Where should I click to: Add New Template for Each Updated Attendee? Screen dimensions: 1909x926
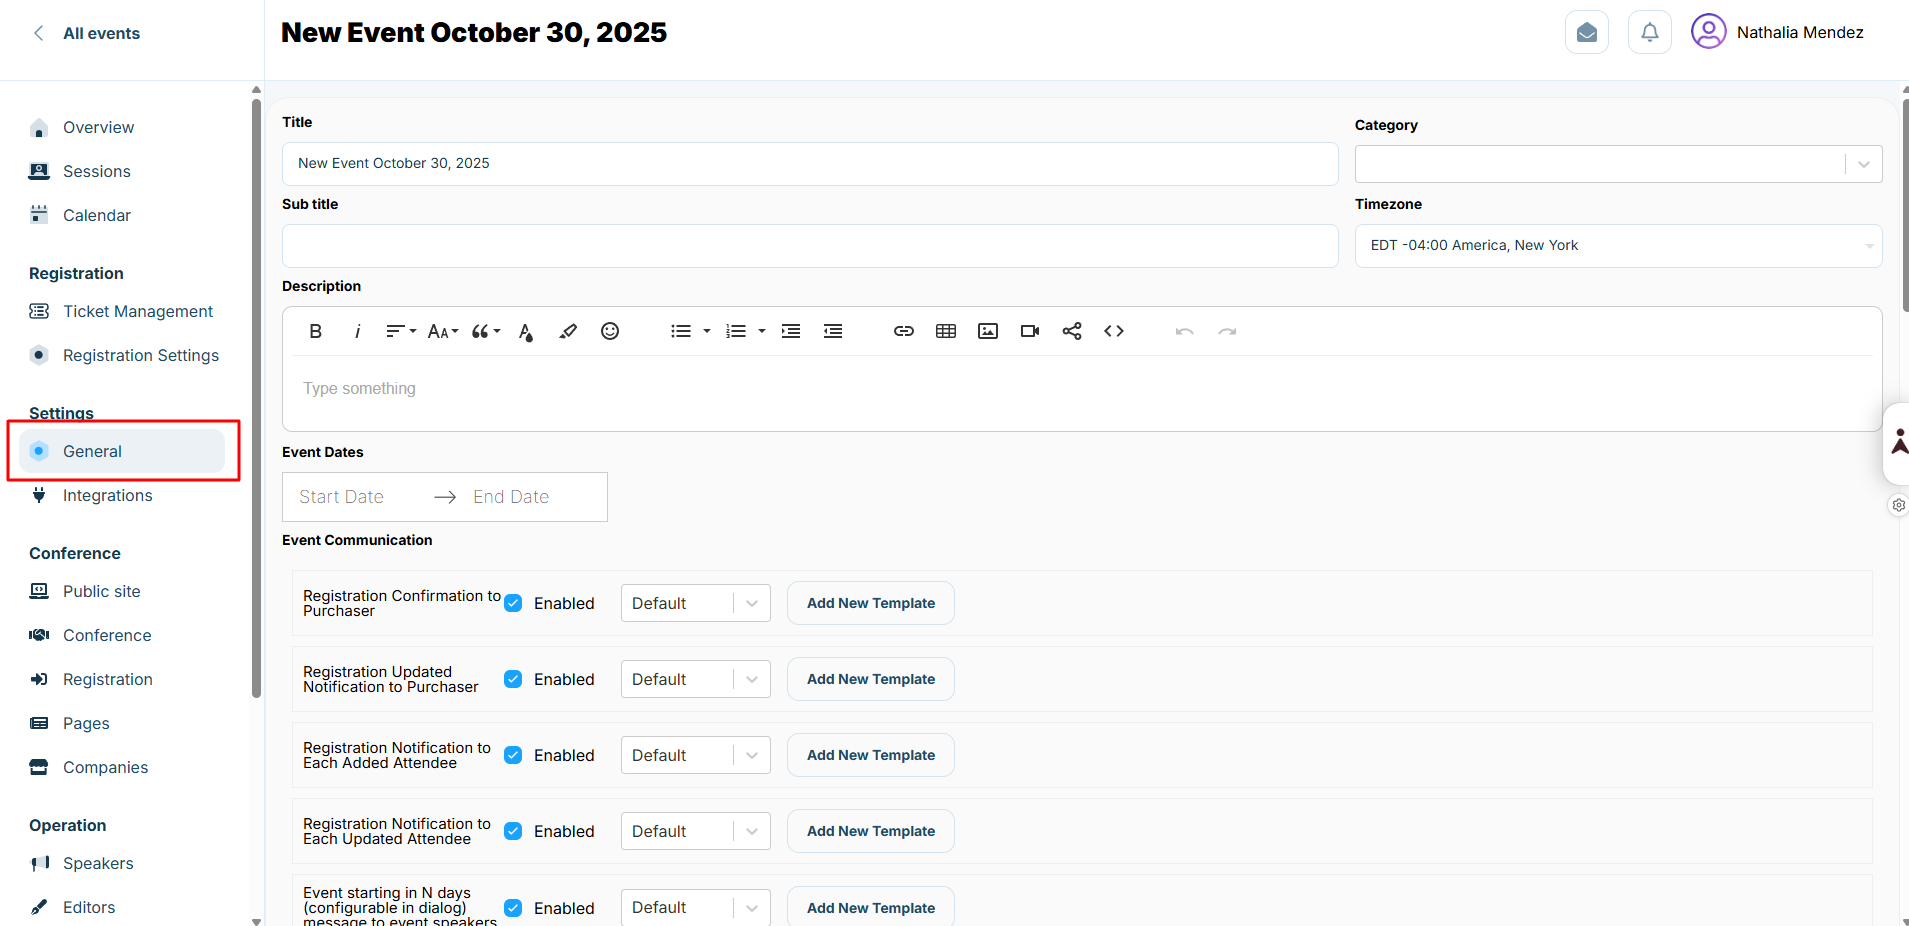870,831
